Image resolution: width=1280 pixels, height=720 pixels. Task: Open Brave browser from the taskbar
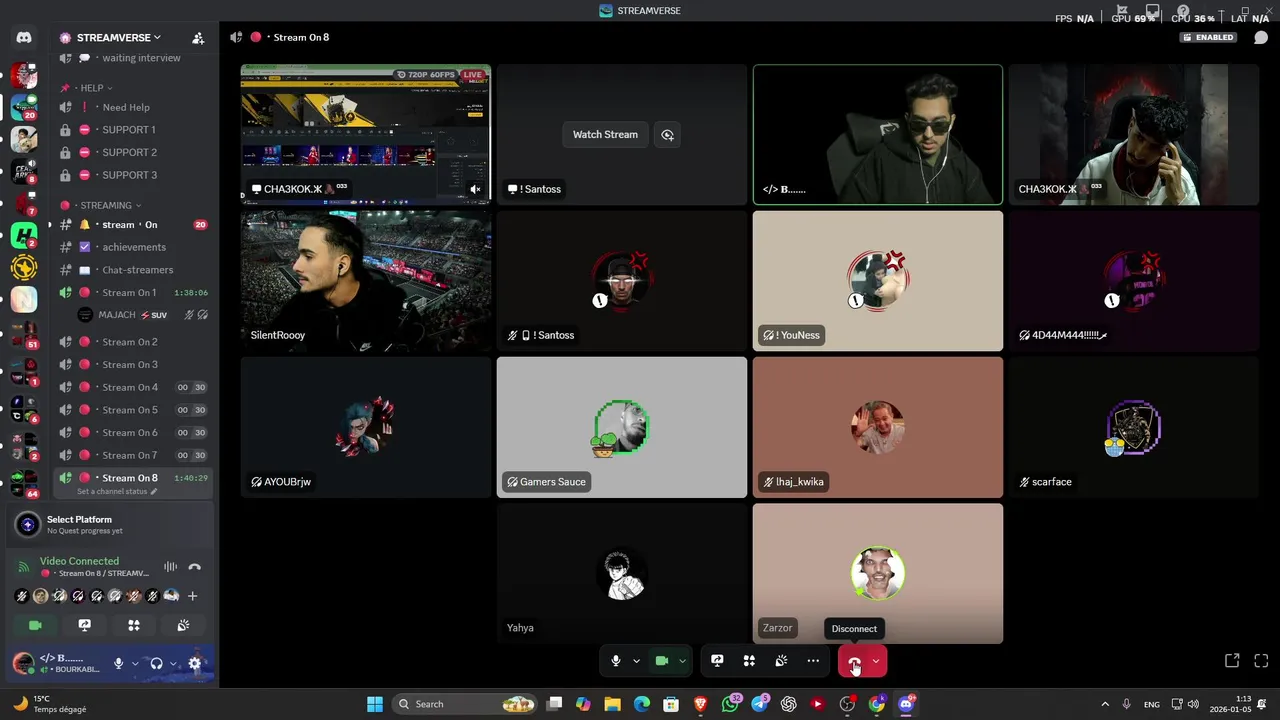click(x=701, y=704)
